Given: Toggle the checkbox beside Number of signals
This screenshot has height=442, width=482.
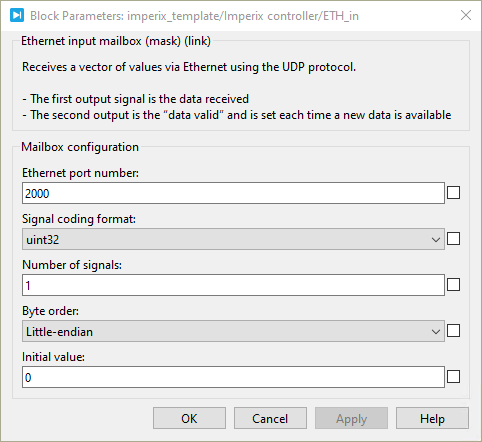Looking at the screenshot, I should (x=453, y=285).
